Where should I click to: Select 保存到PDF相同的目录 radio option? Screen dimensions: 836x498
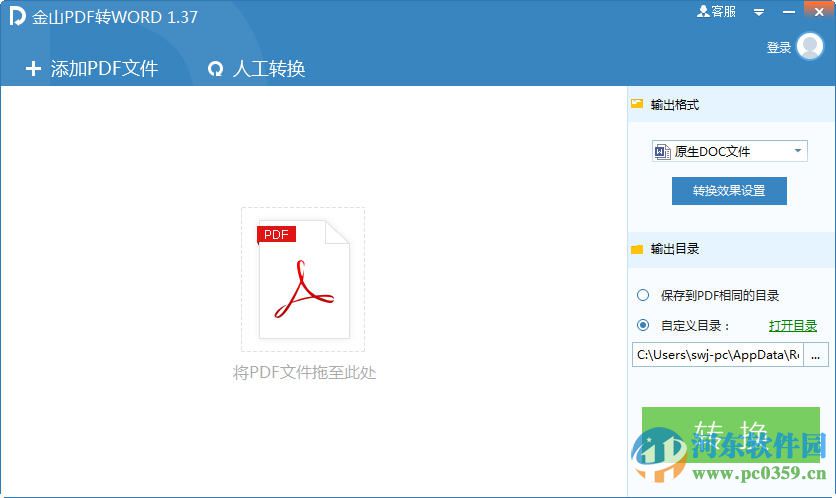pos(643,295)
